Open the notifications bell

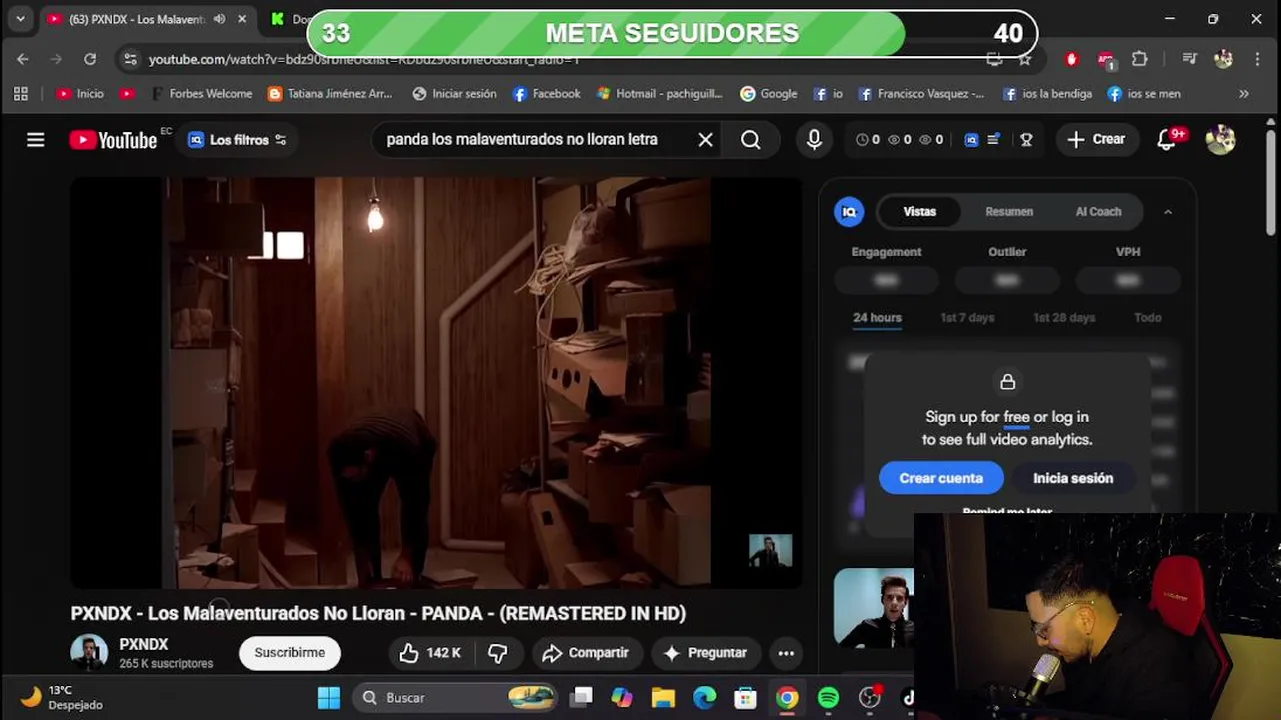(1167, 140)
